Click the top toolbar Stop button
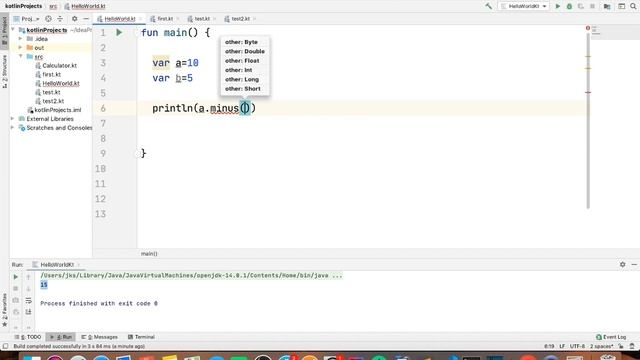The height and width of the screenshot is (360, 640). (x=592, y=6)
